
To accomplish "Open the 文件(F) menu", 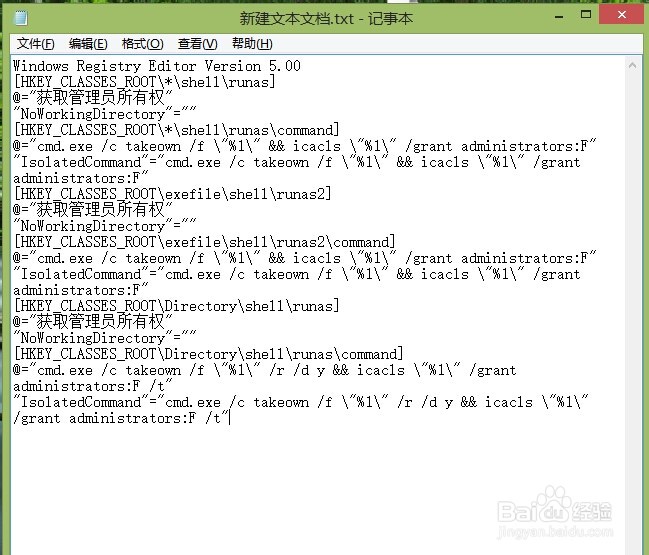I will pyautogui.click(x=36, y=43).
